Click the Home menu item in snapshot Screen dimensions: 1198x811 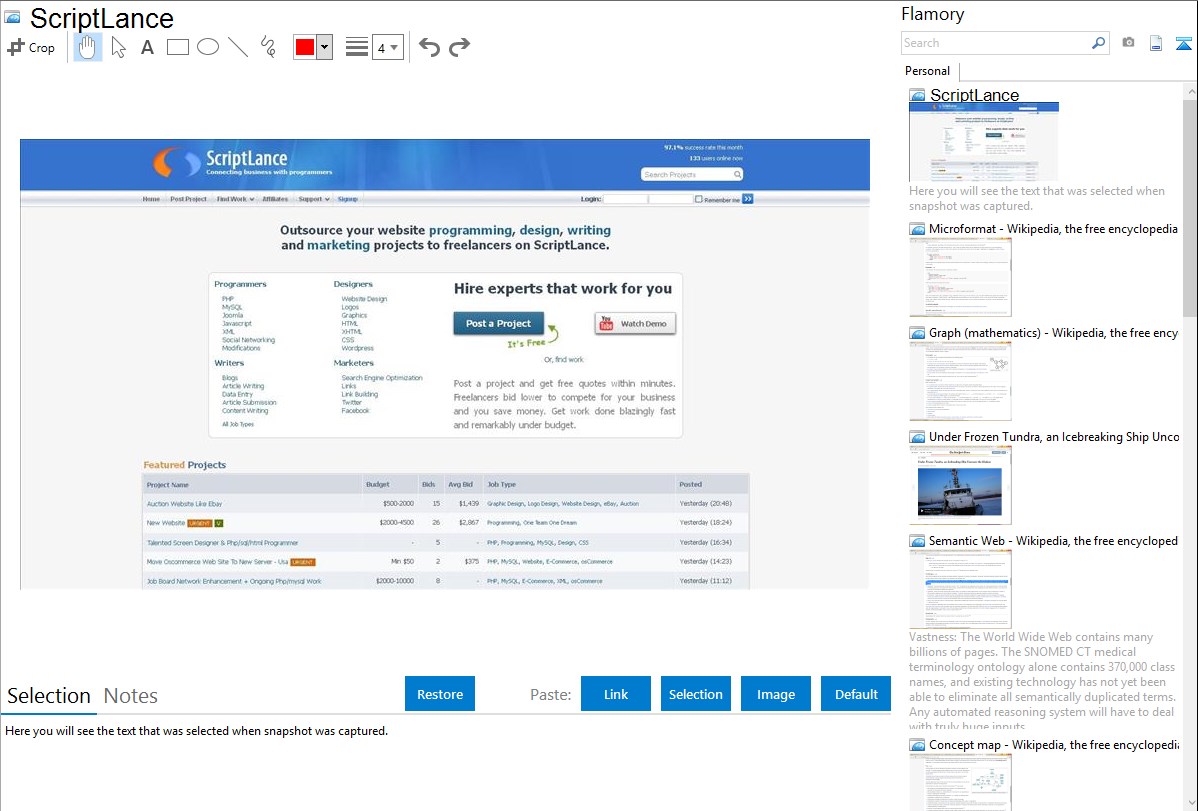tap(151, 199)
